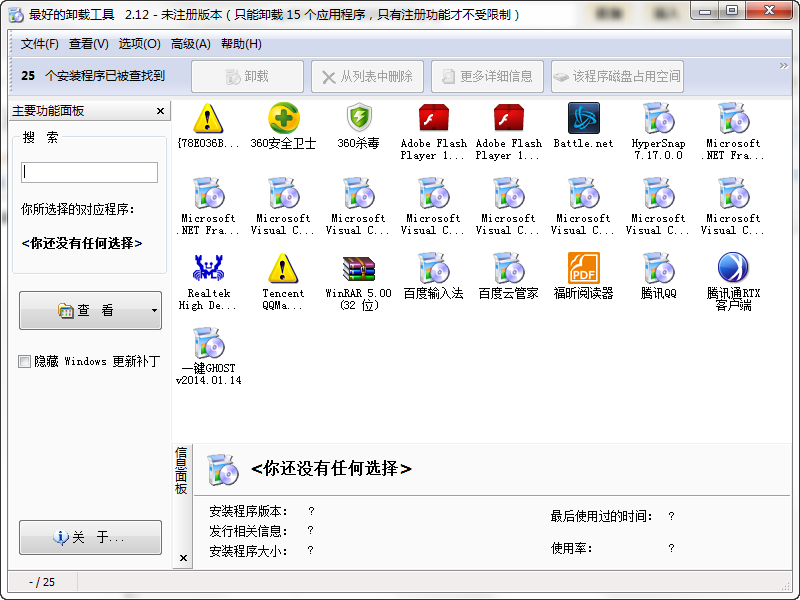This screenshot has width=800, height=600.
Task: Click the 更多详细信息 toolbar button
Action: tap(487, 77)
